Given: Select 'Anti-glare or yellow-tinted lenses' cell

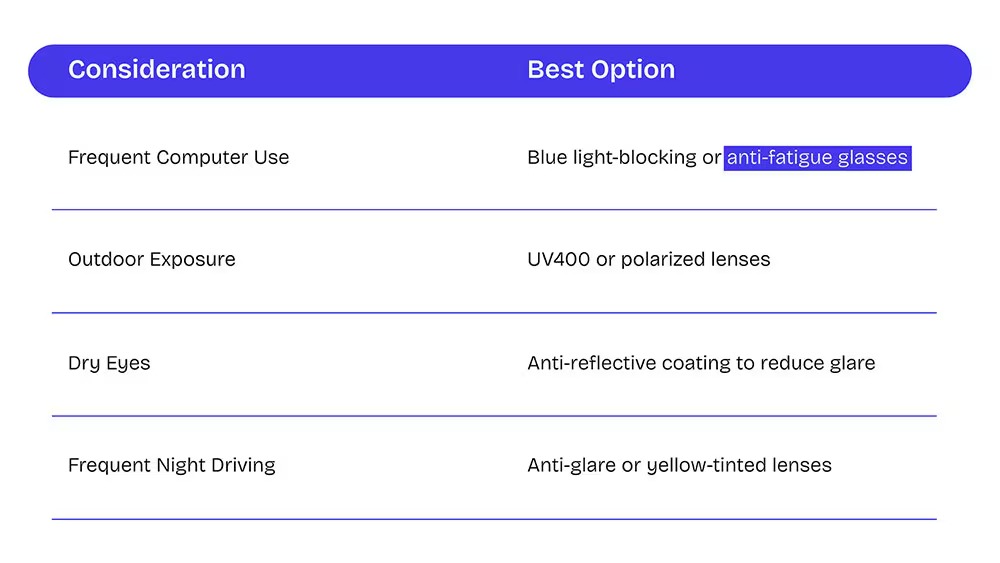Looking at the screenshot, I should 679,465.
